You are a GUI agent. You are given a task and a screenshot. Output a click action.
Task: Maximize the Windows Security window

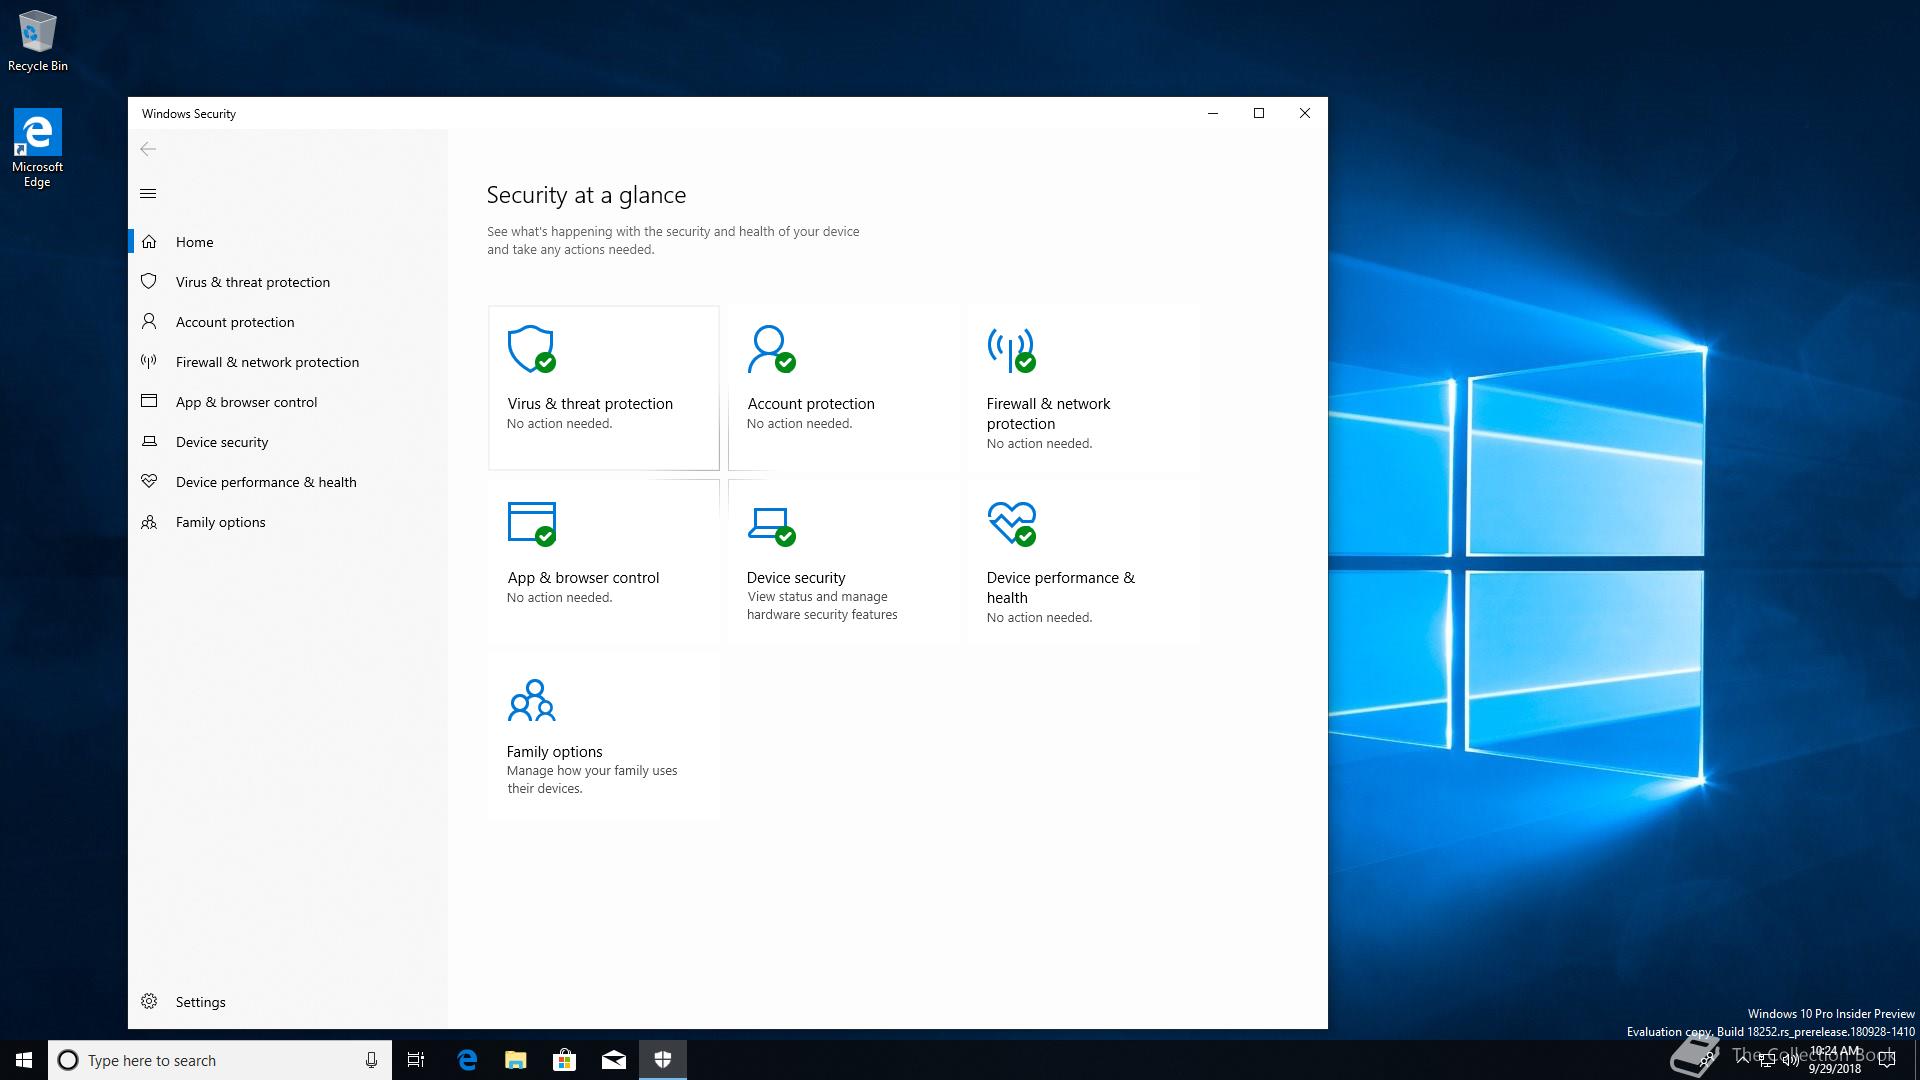(x=1259, y=113)
